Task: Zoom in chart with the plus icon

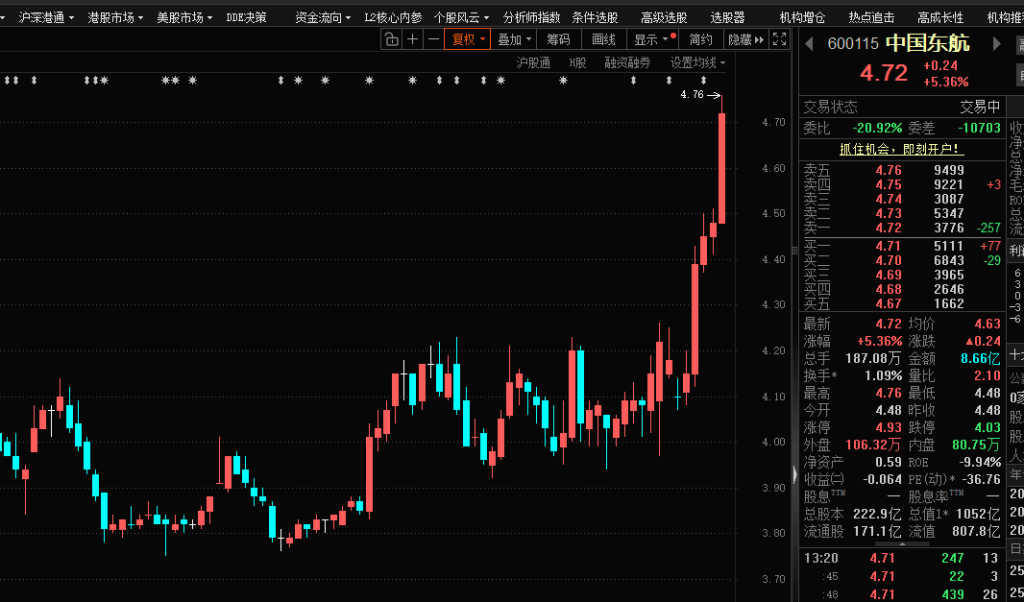Action: pos(412,40)
